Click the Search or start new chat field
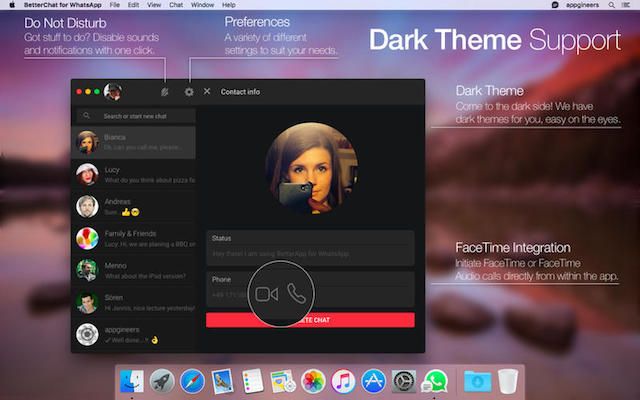The height and width of the screenshot is (400, 640). (136, 116)
